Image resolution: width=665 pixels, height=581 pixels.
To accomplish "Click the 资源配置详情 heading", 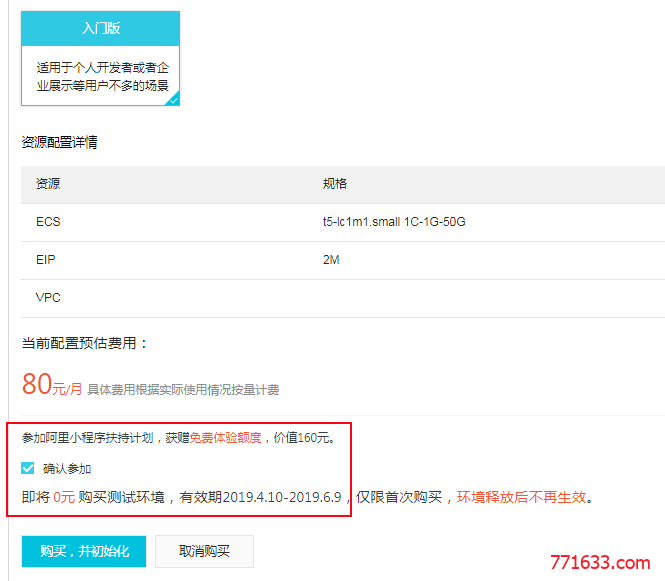I will tap(59, 142).
